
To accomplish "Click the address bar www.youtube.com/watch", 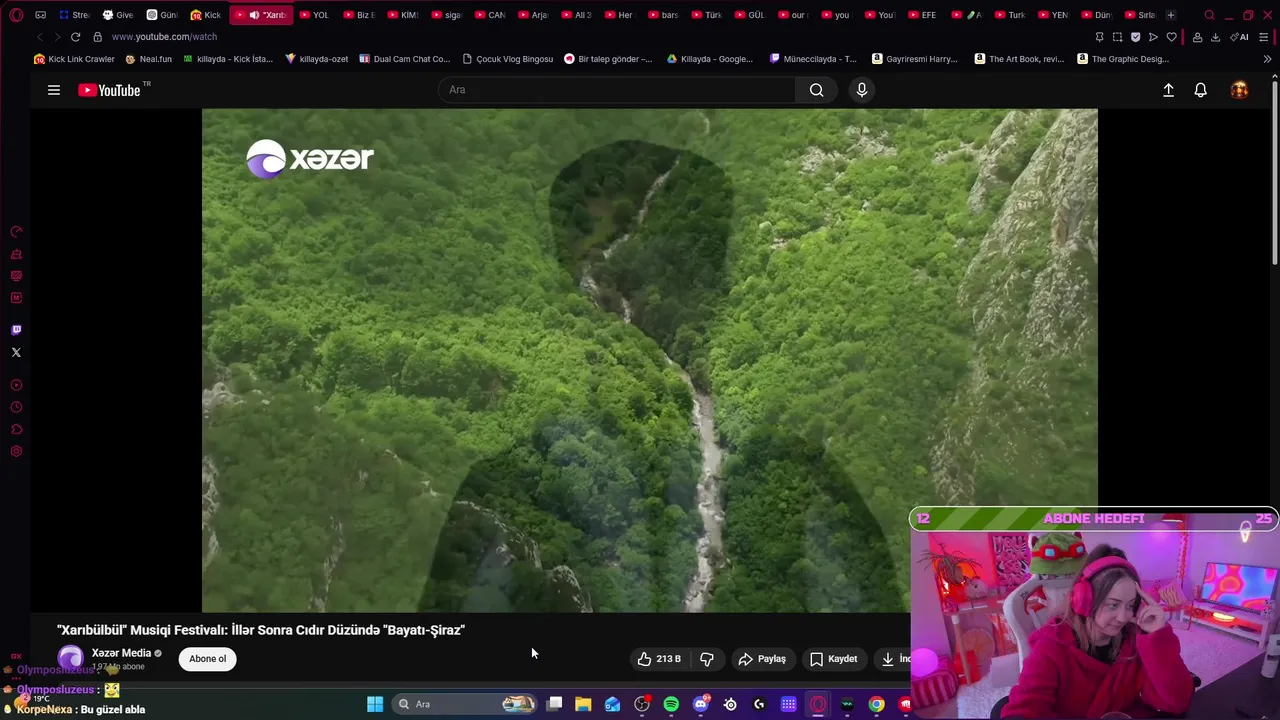I will click(164, 37).
